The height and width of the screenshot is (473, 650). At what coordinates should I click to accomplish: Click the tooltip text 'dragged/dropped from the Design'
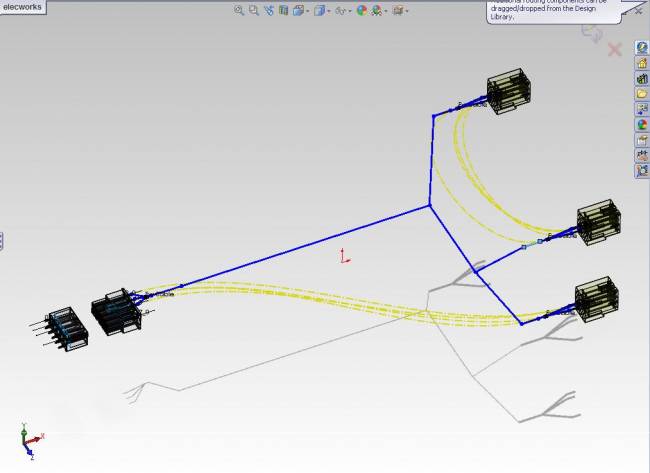(x=543, y=8)
